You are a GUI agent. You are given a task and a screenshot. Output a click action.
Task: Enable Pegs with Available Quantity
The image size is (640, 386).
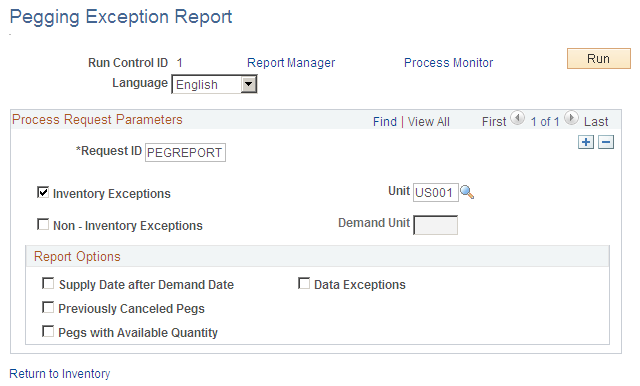(x=48, y=331)
